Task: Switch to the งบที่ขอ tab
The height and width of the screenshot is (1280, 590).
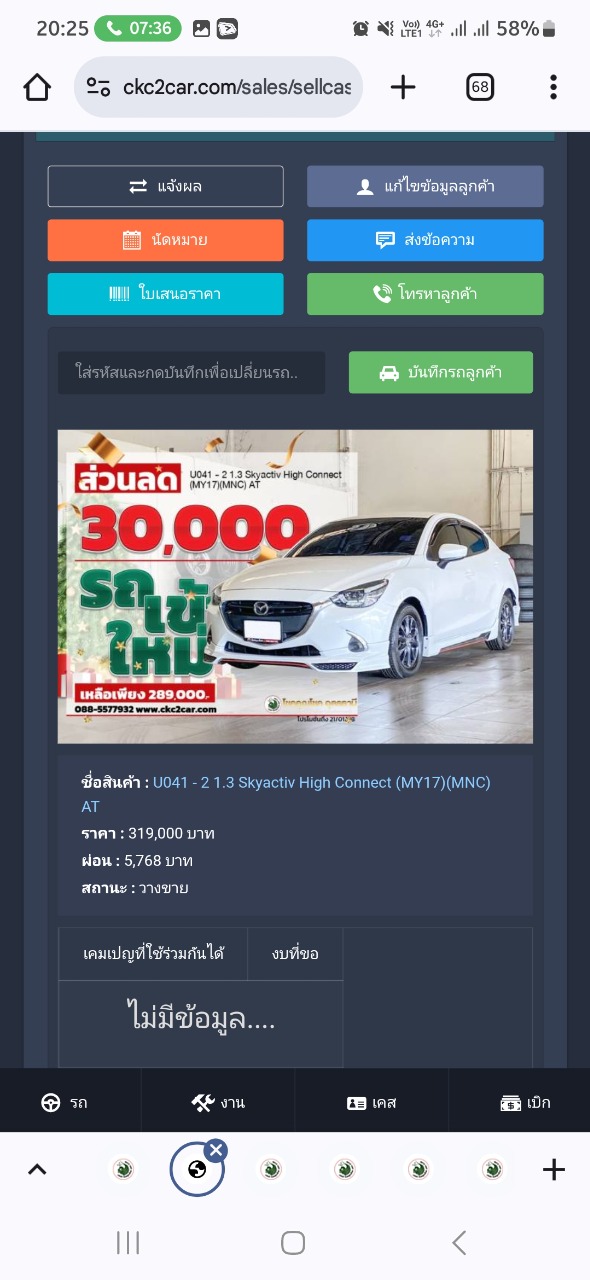Action: [x=295, y=954]
